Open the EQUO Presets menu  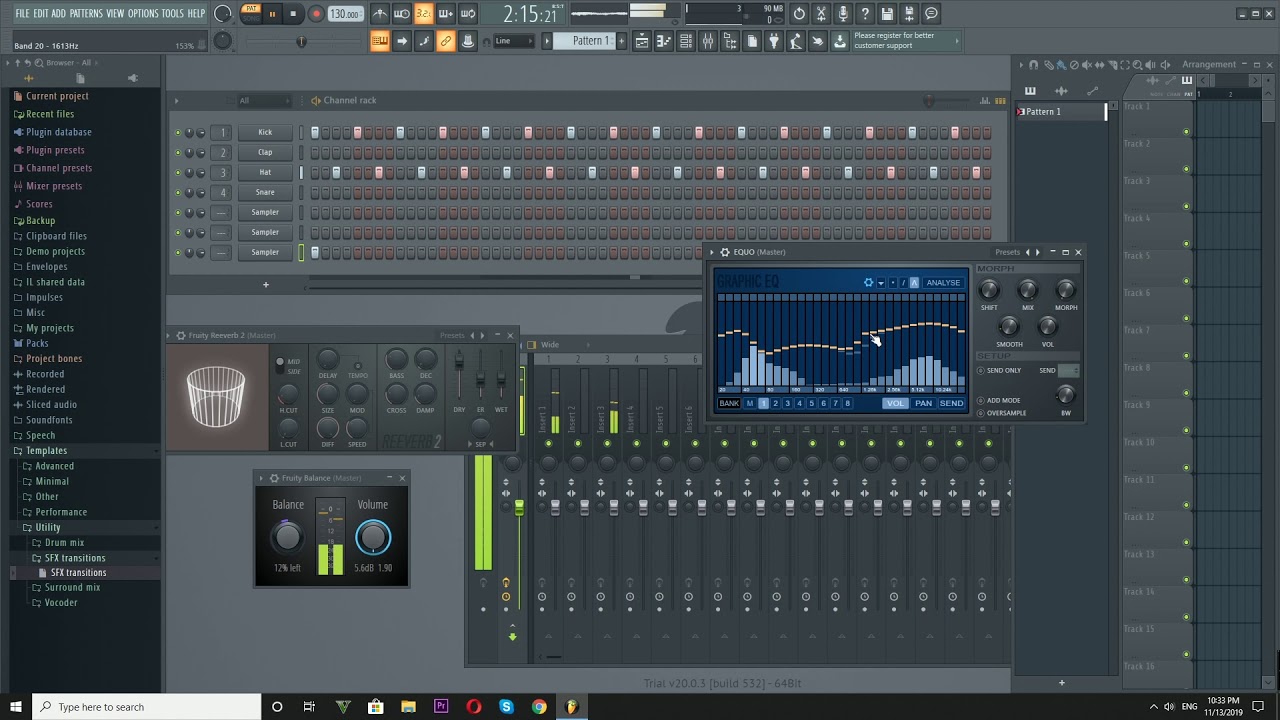click(1007, 252)
